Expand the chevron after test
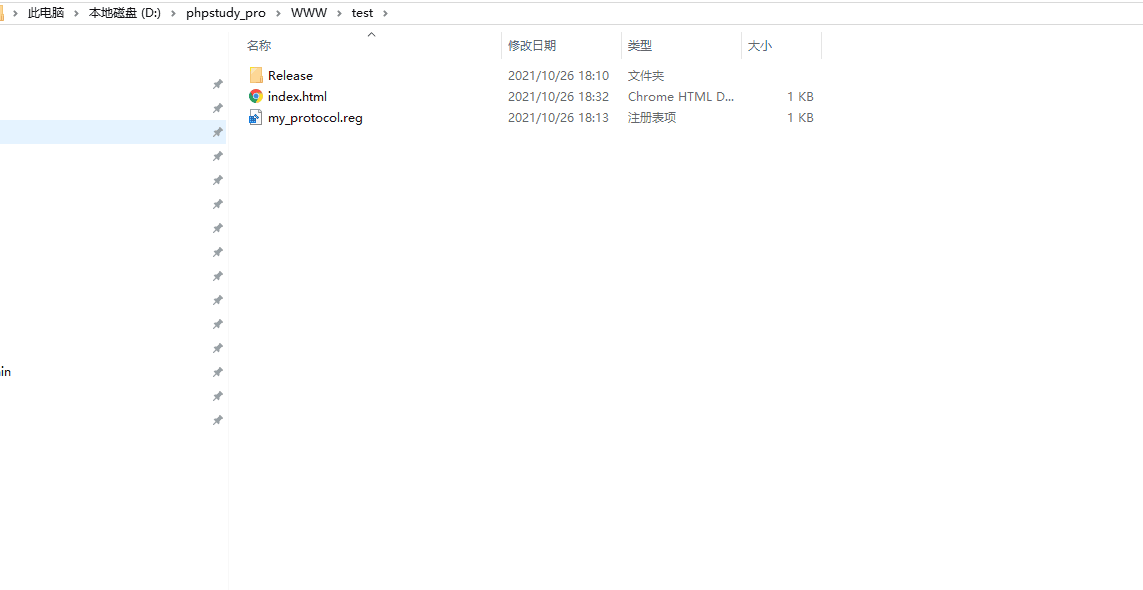 click(384, 13)
